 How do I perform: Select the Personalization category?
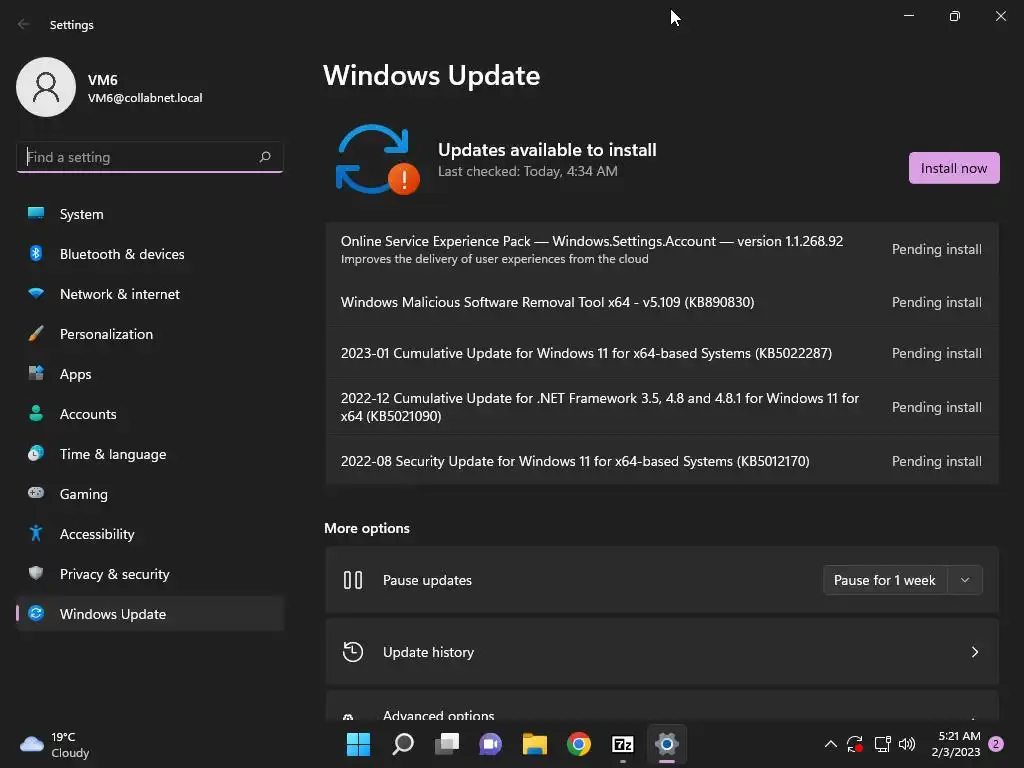click(x=150, y=334)
